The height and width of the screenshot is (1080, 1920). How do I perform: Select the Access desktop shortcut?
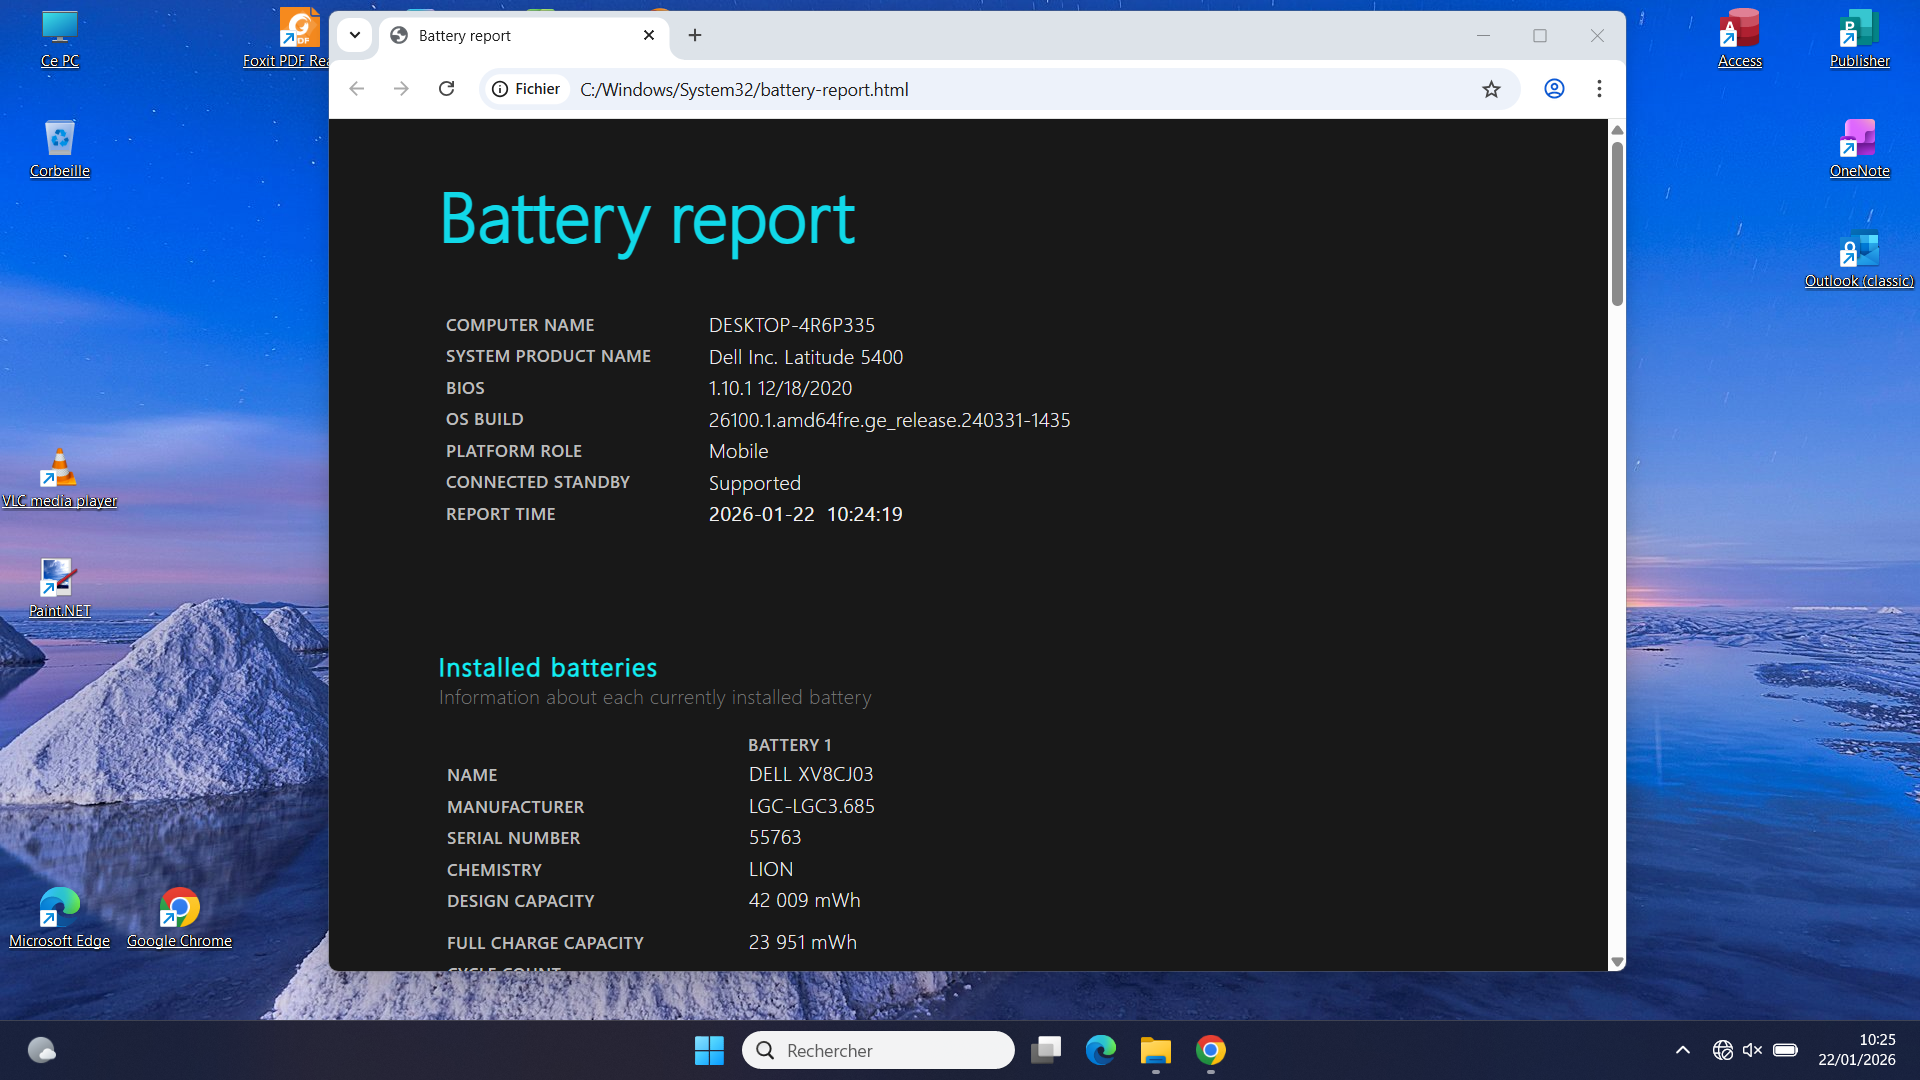click(1740, 40)
